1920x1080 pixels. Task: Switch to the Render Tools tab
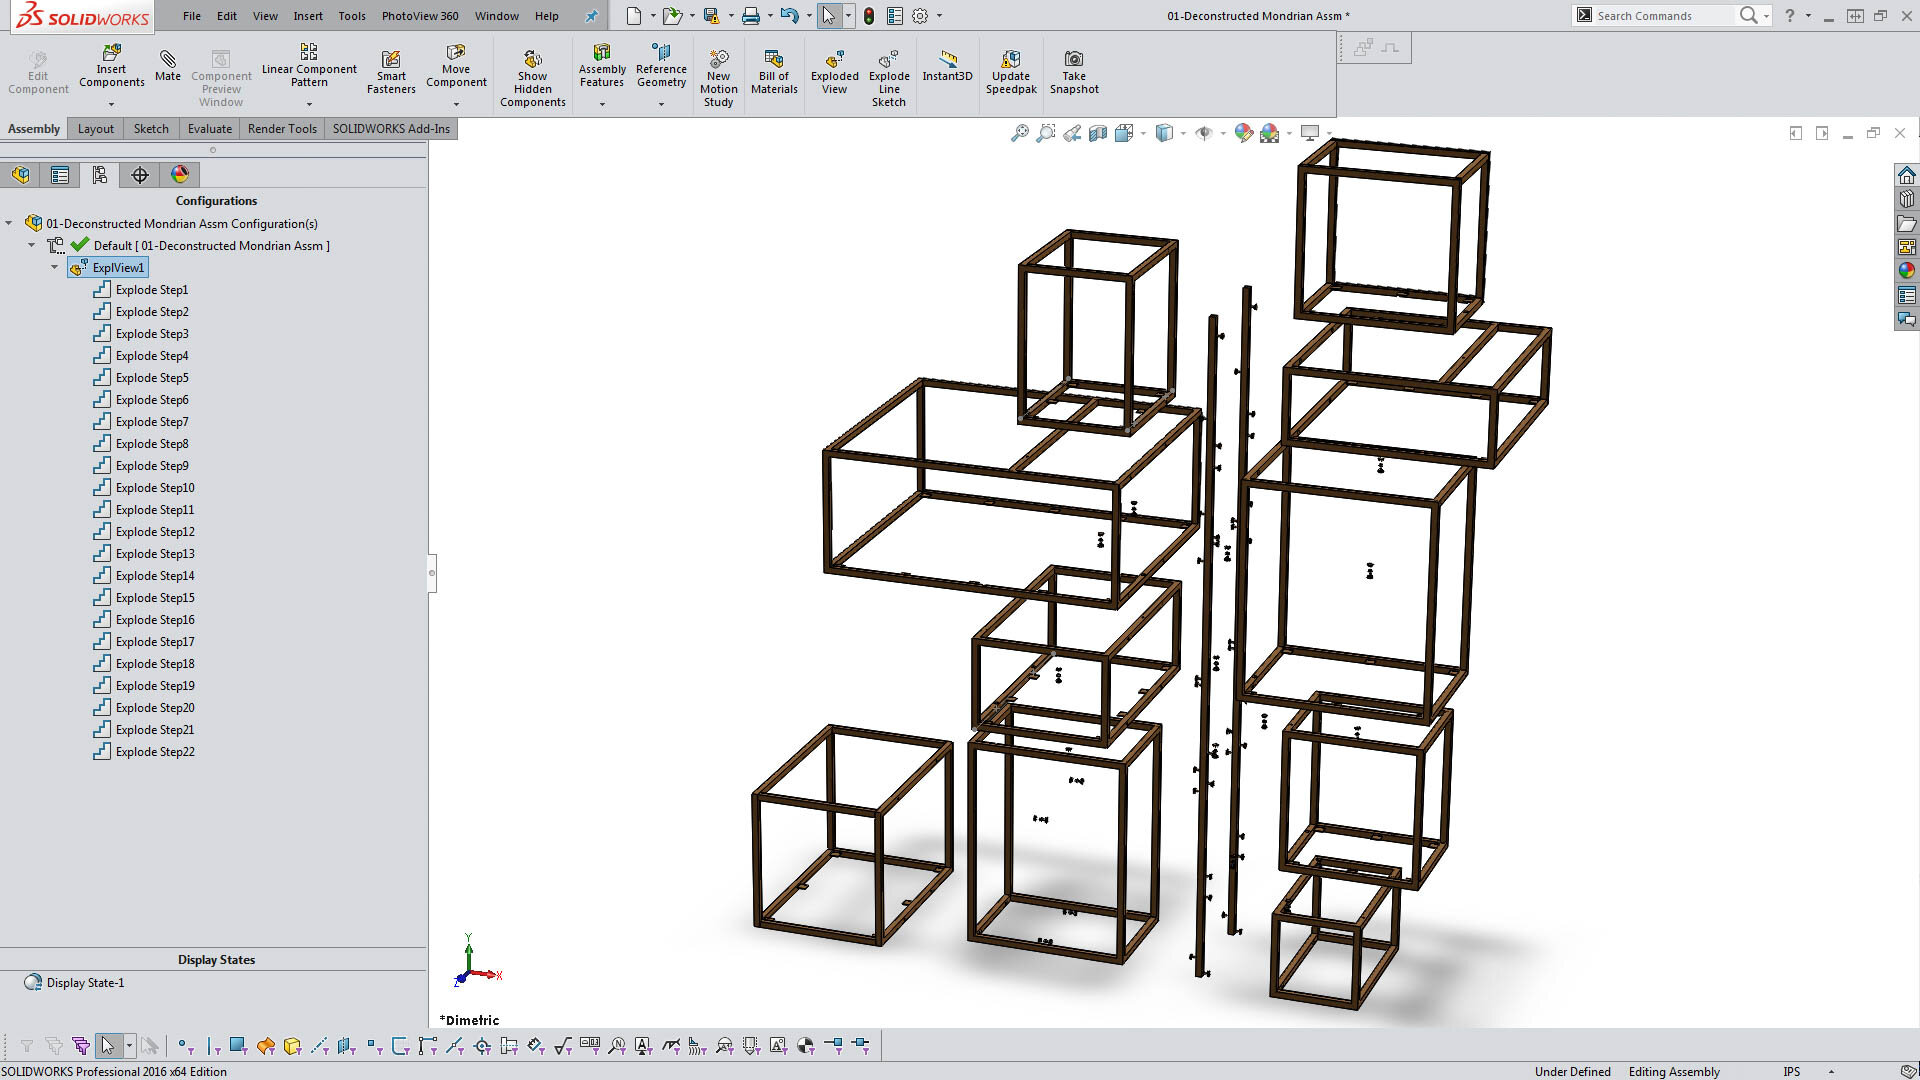(282, 129)
